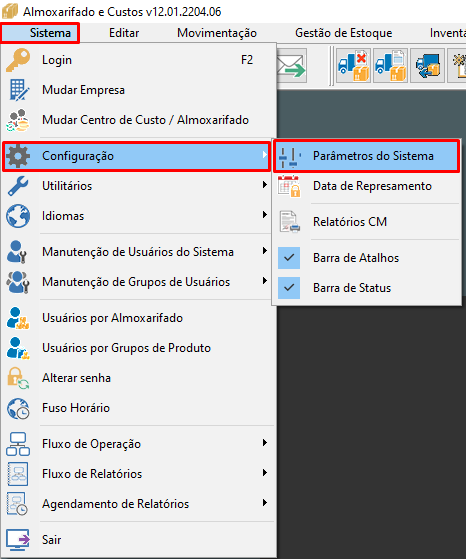
Task: Open the Editar menu
Action: point(124,33)
